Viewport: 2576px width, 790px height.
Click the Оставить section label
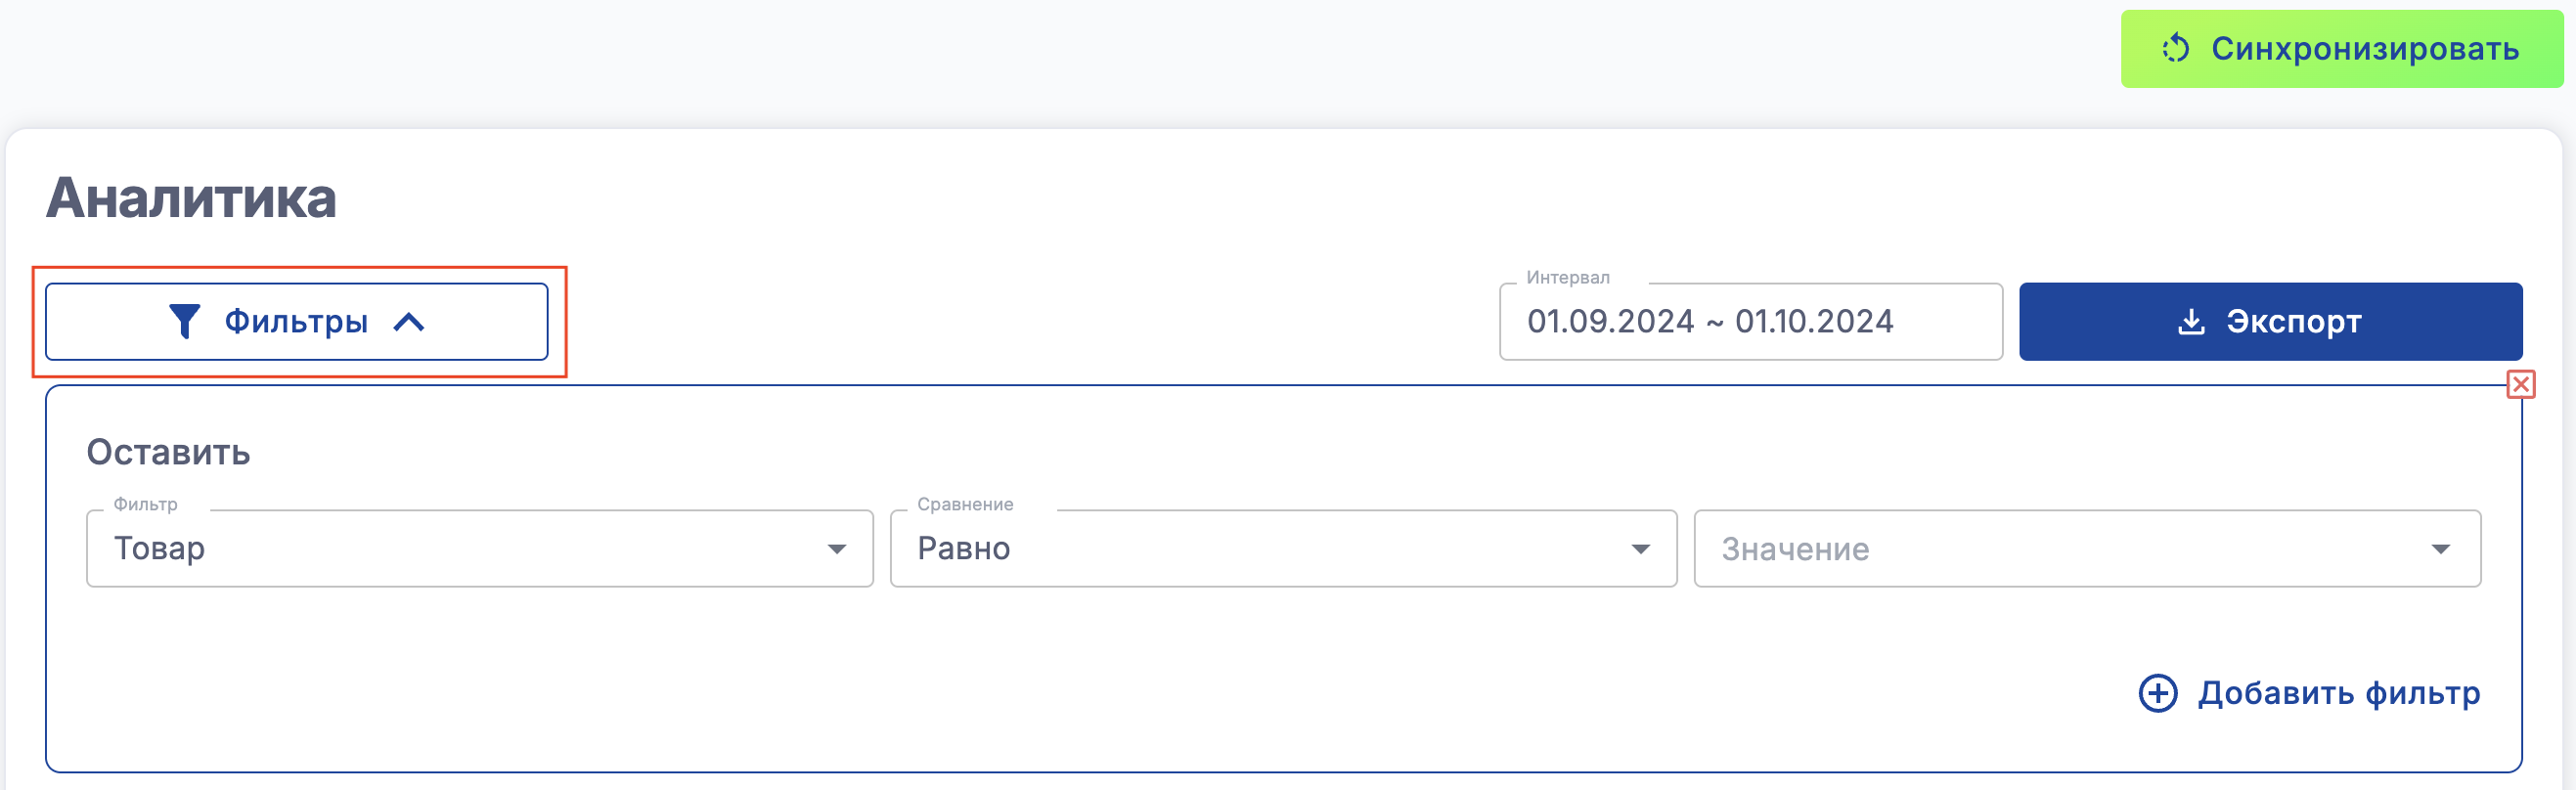(x=168, y=452)
